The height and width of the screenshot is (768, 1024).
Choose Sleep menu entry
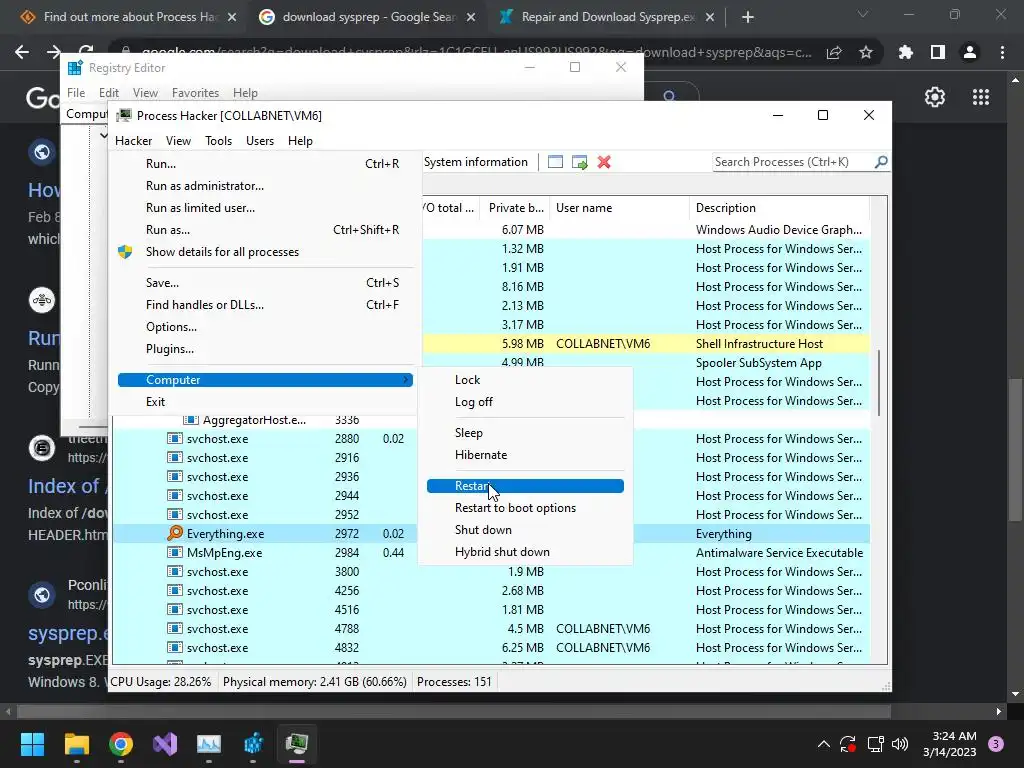[x=468, y=433]
